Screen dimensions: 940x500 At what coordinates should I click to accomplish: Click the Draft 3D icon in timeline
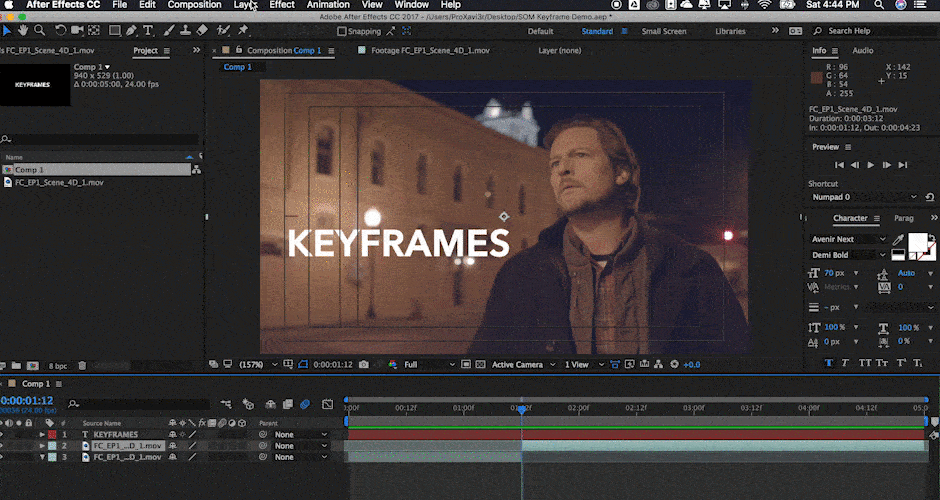tap(248, 404)
